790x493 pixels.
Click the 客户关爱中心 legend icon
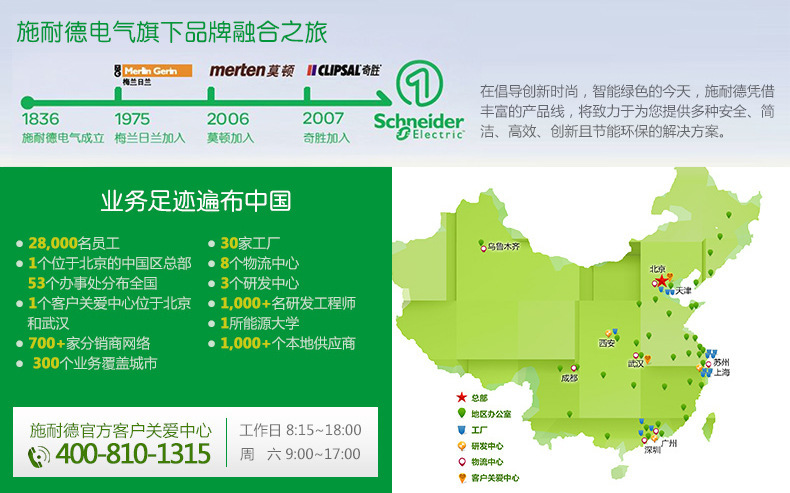(462, 477)
